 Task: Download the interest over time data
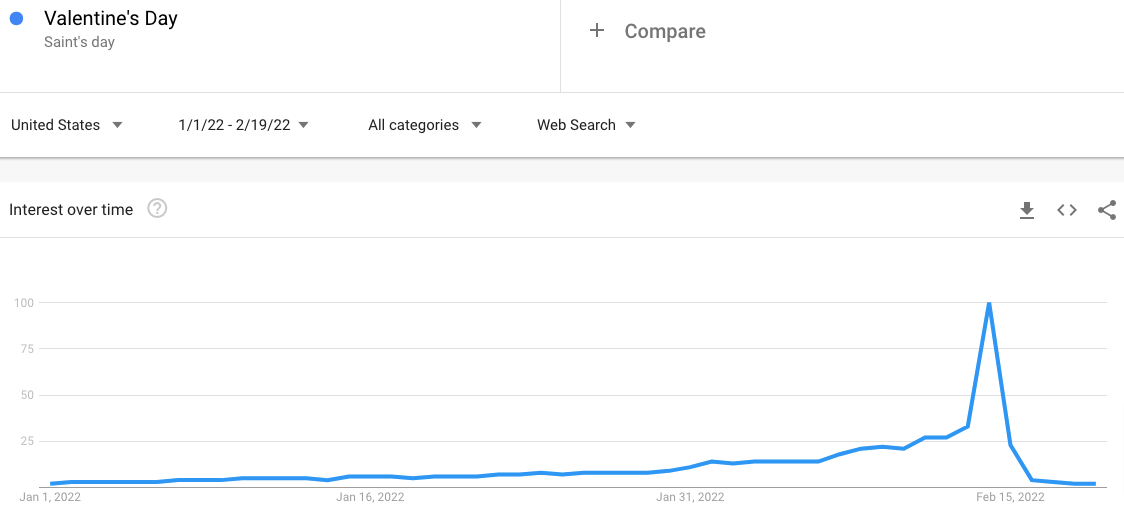click(1026, 210)
